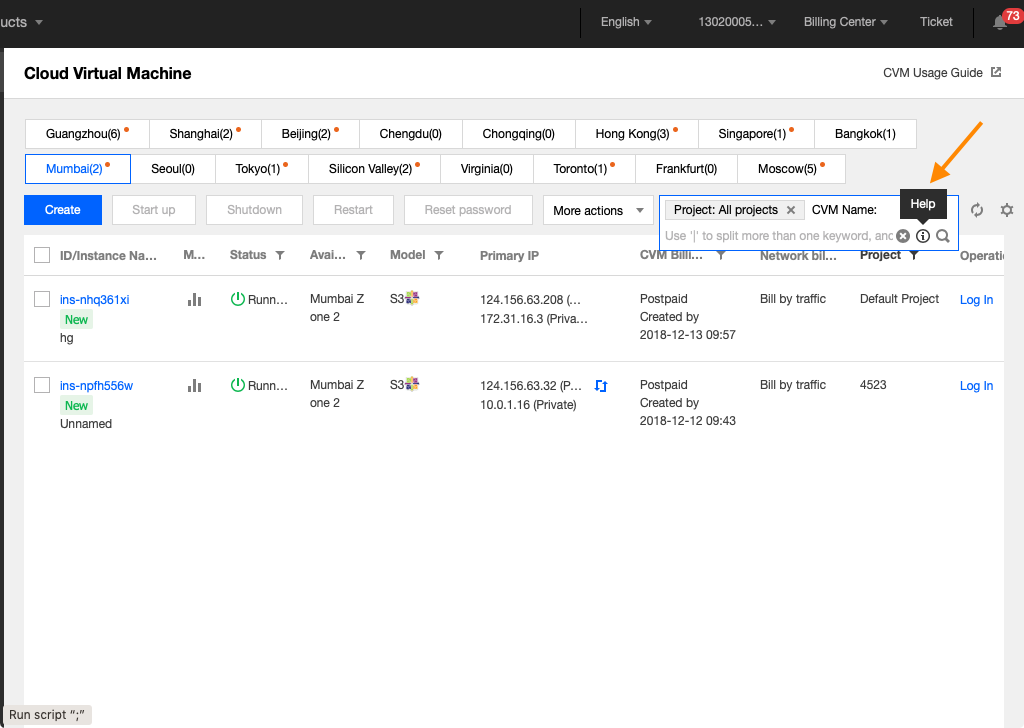Remove the Project: All projects filter tag

click(791, 210)
